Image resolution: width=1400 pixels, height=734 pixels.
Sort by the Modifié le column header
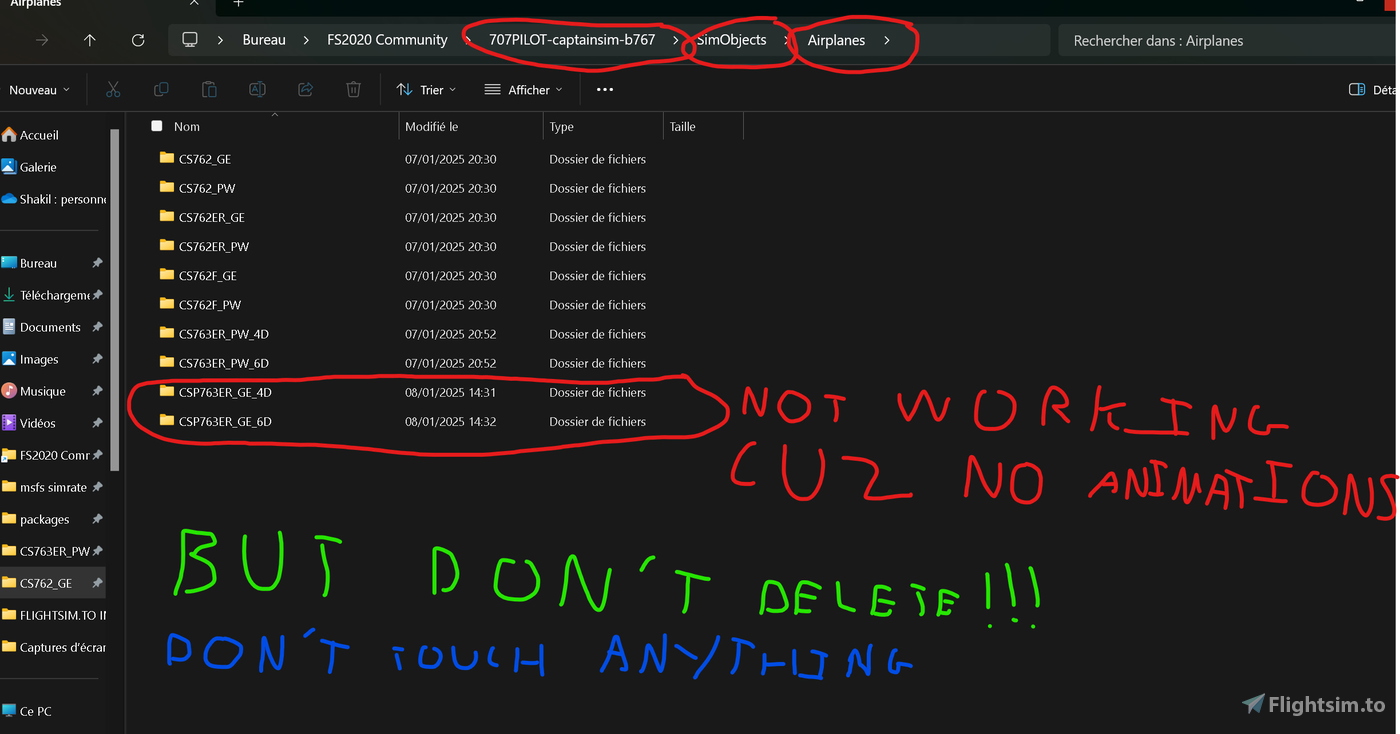tap(431, 127)
